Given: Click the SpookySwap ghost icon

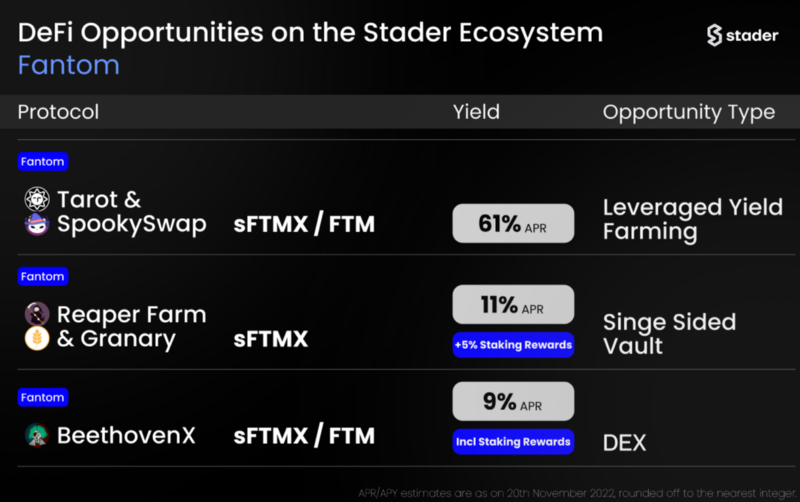Looking at the screenshot, I should click(37, 223).
